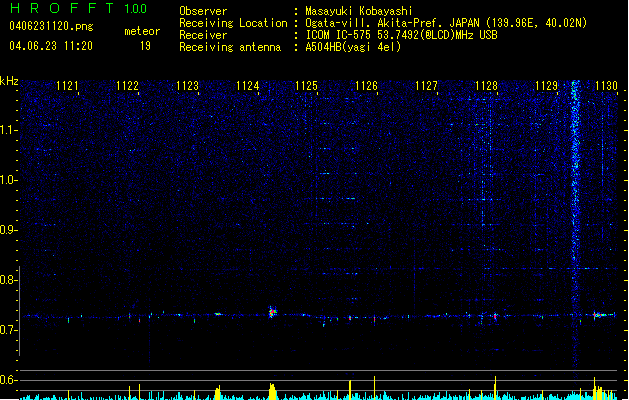Click the 'meteor' label

pos(142,31)
